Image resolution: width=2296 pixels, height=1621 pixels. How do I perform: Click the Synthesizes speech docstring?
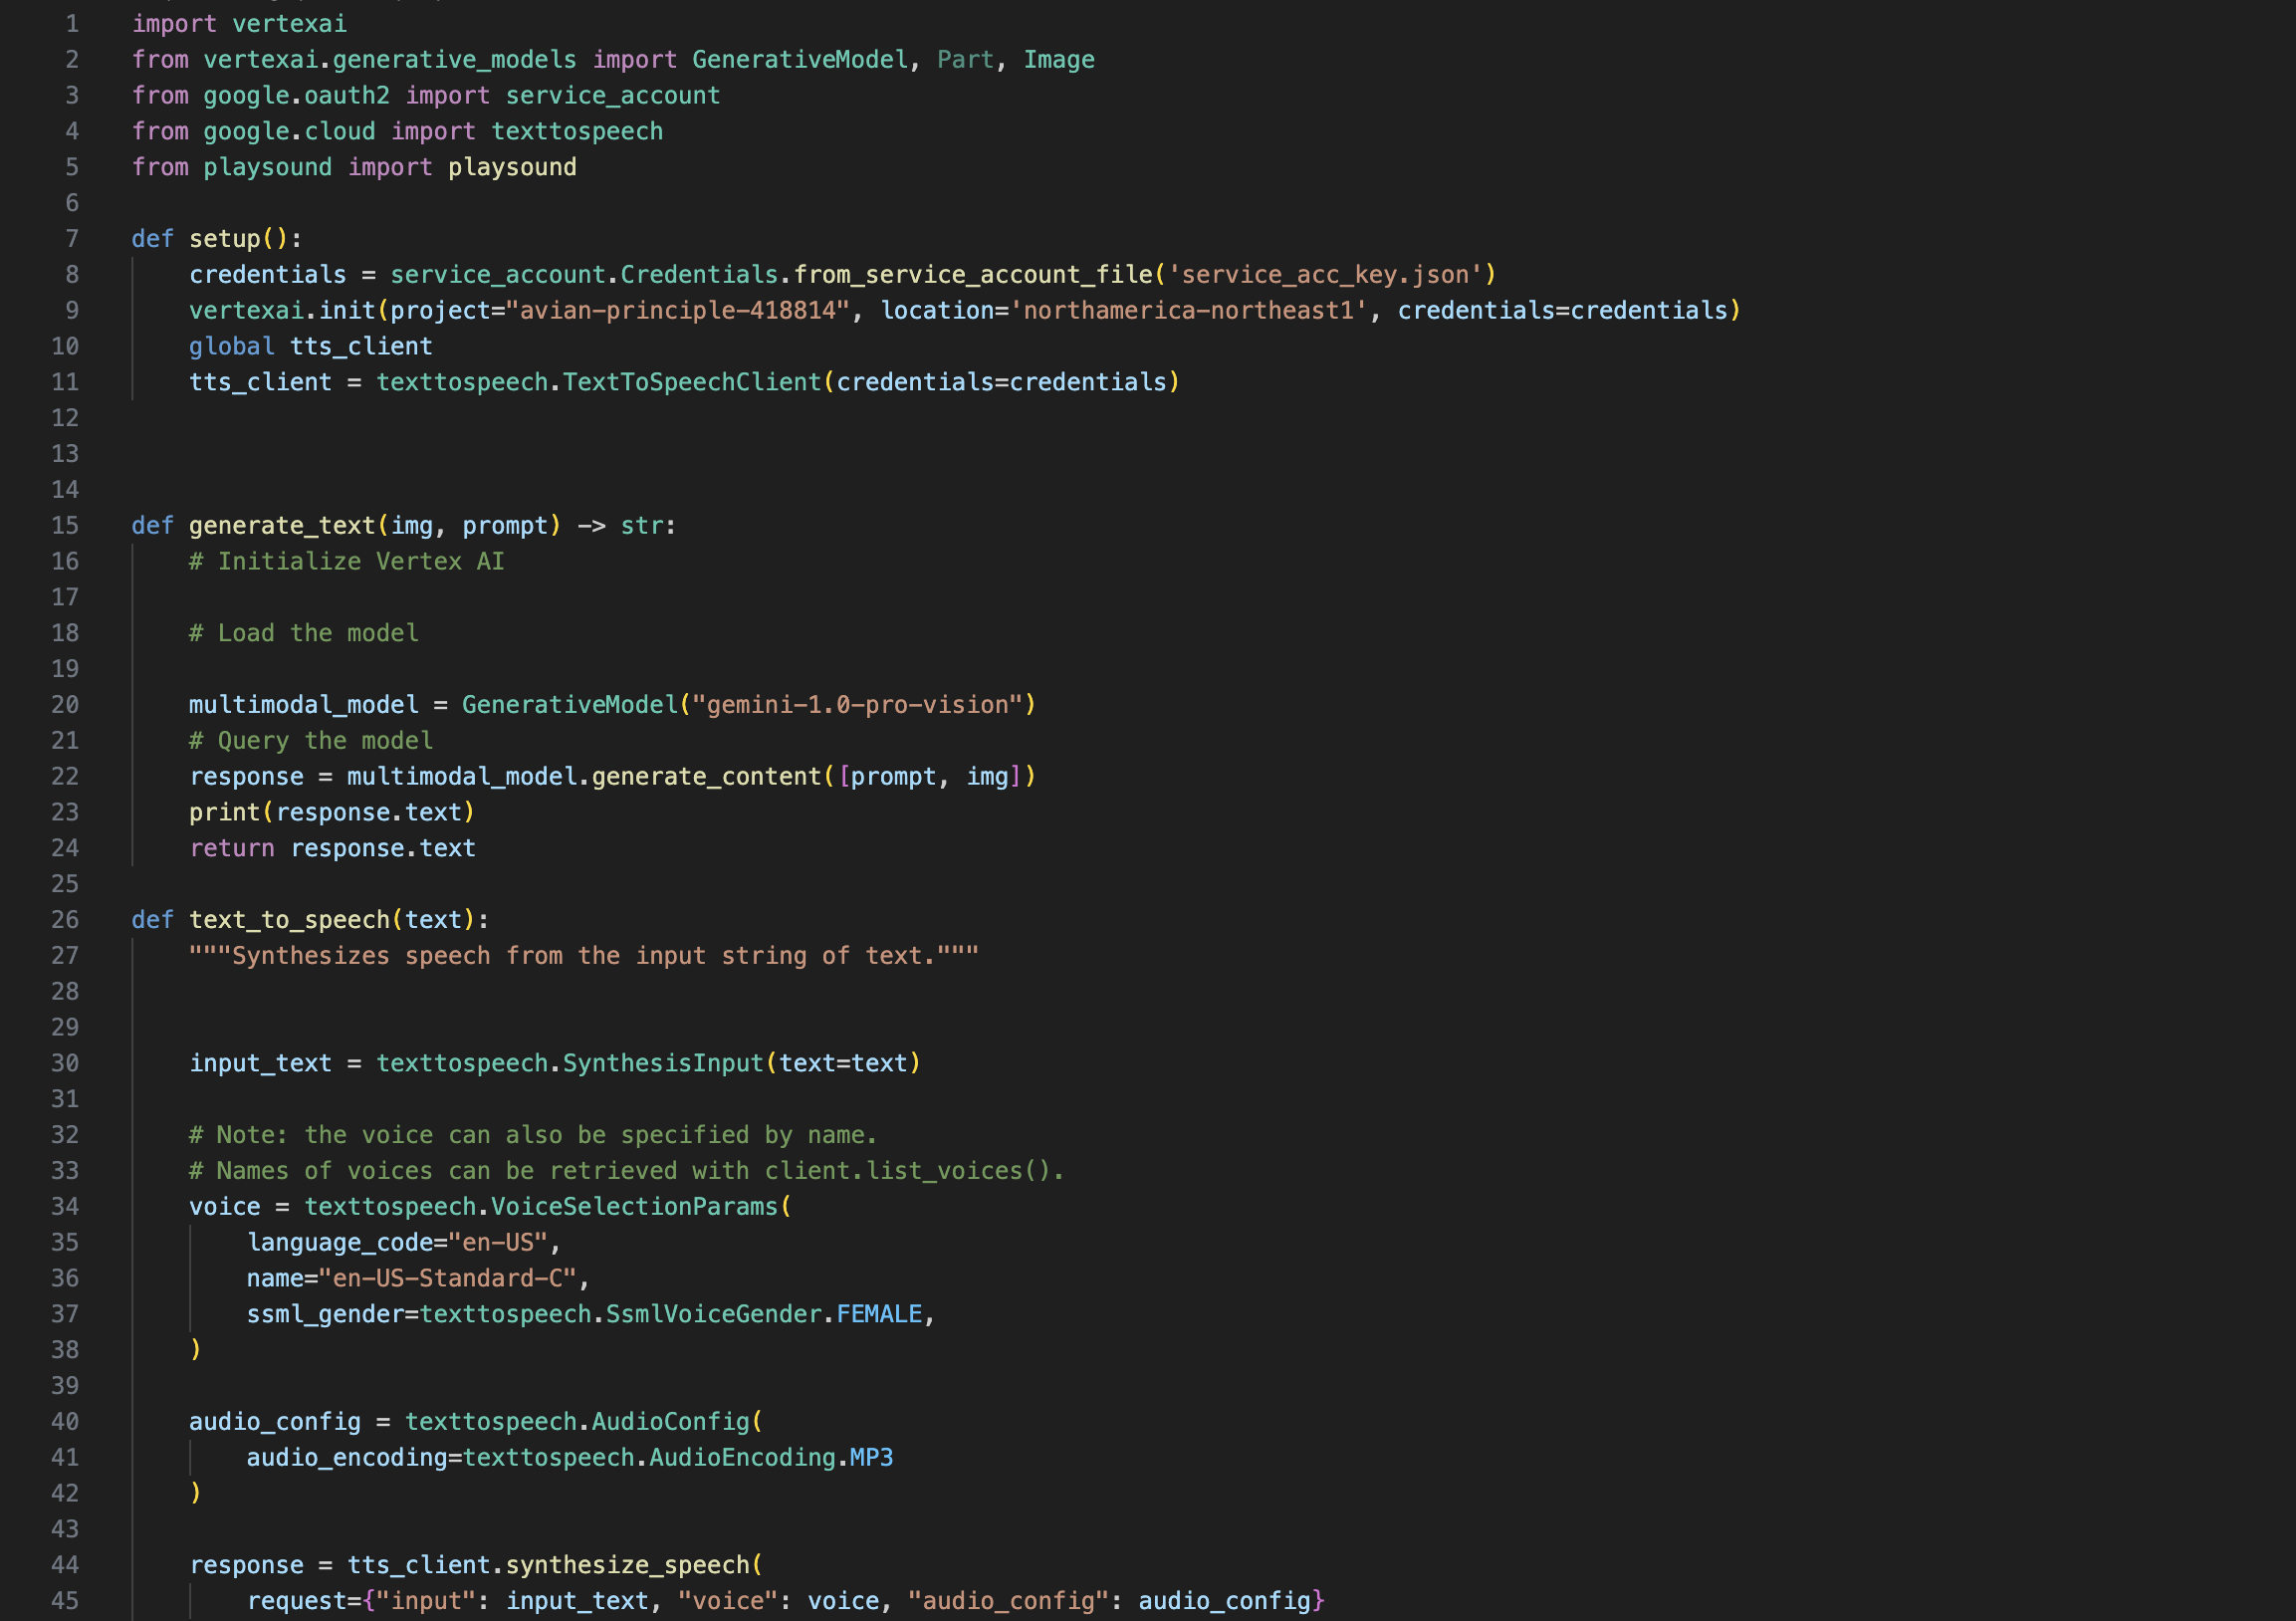pyautogui.click(x=583, y=956)
